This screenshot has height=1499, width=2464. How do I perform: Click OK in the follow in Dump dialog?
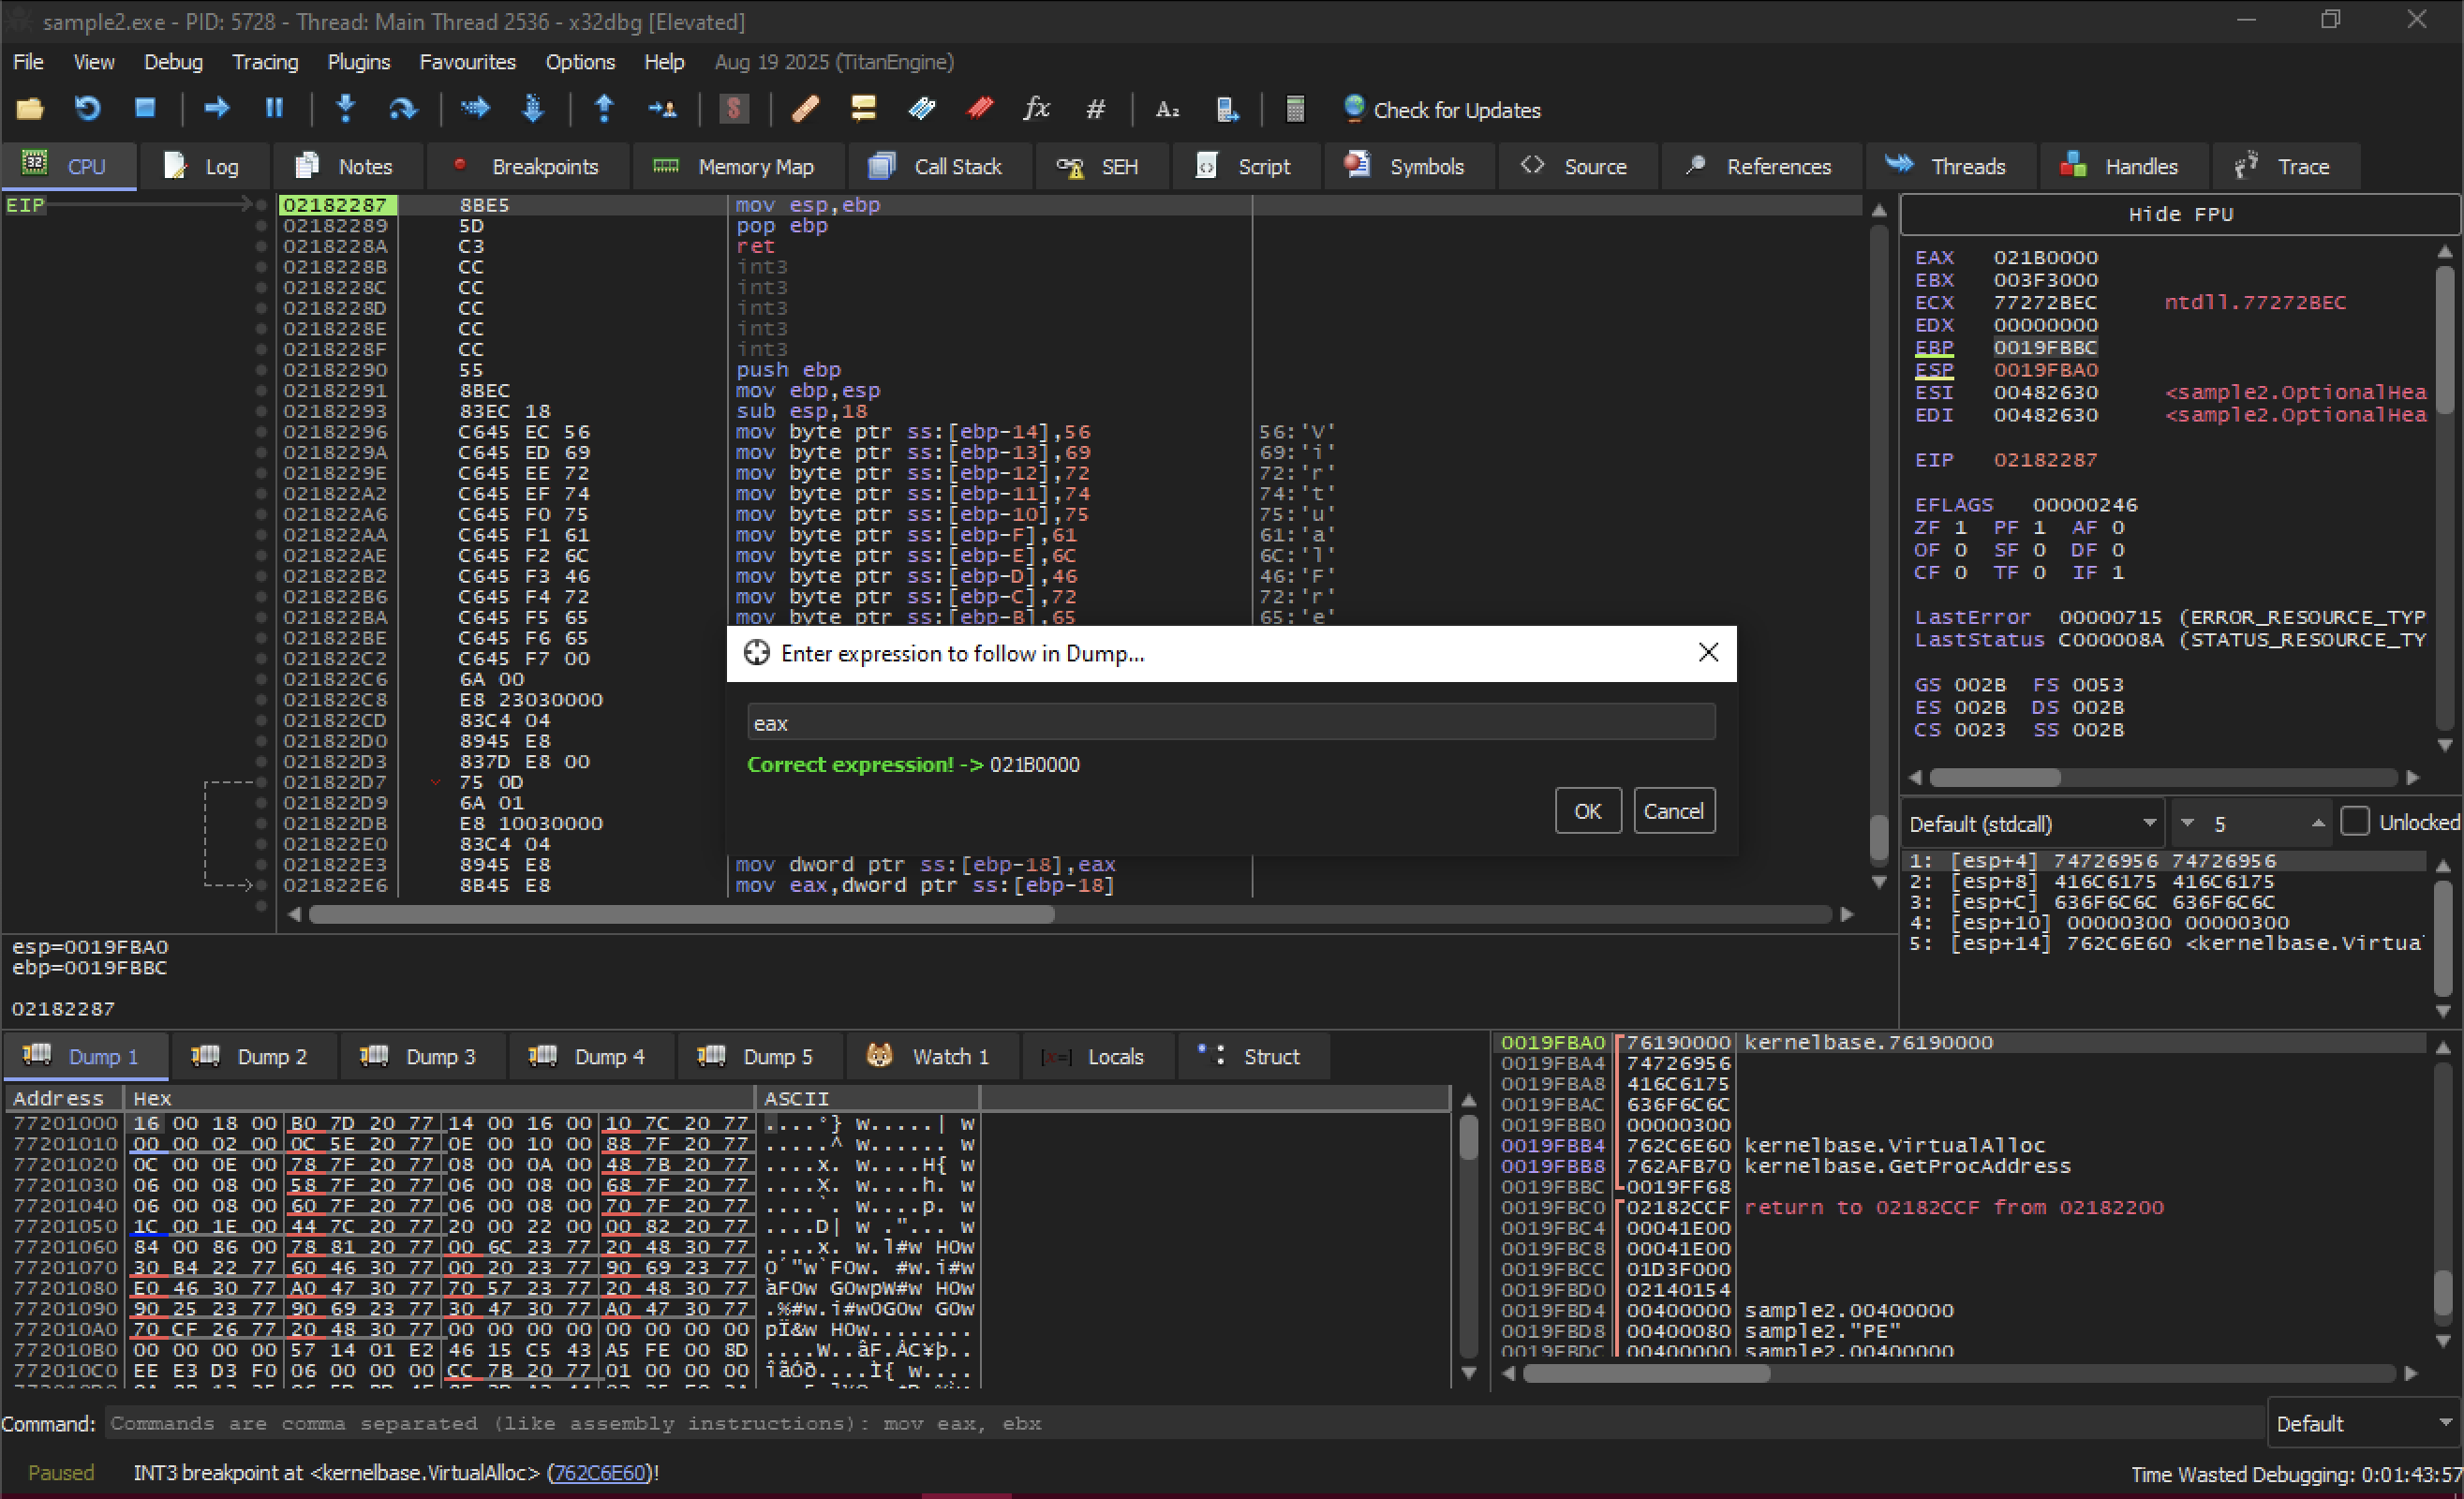pyautogui.click(x=1588, y=811)
